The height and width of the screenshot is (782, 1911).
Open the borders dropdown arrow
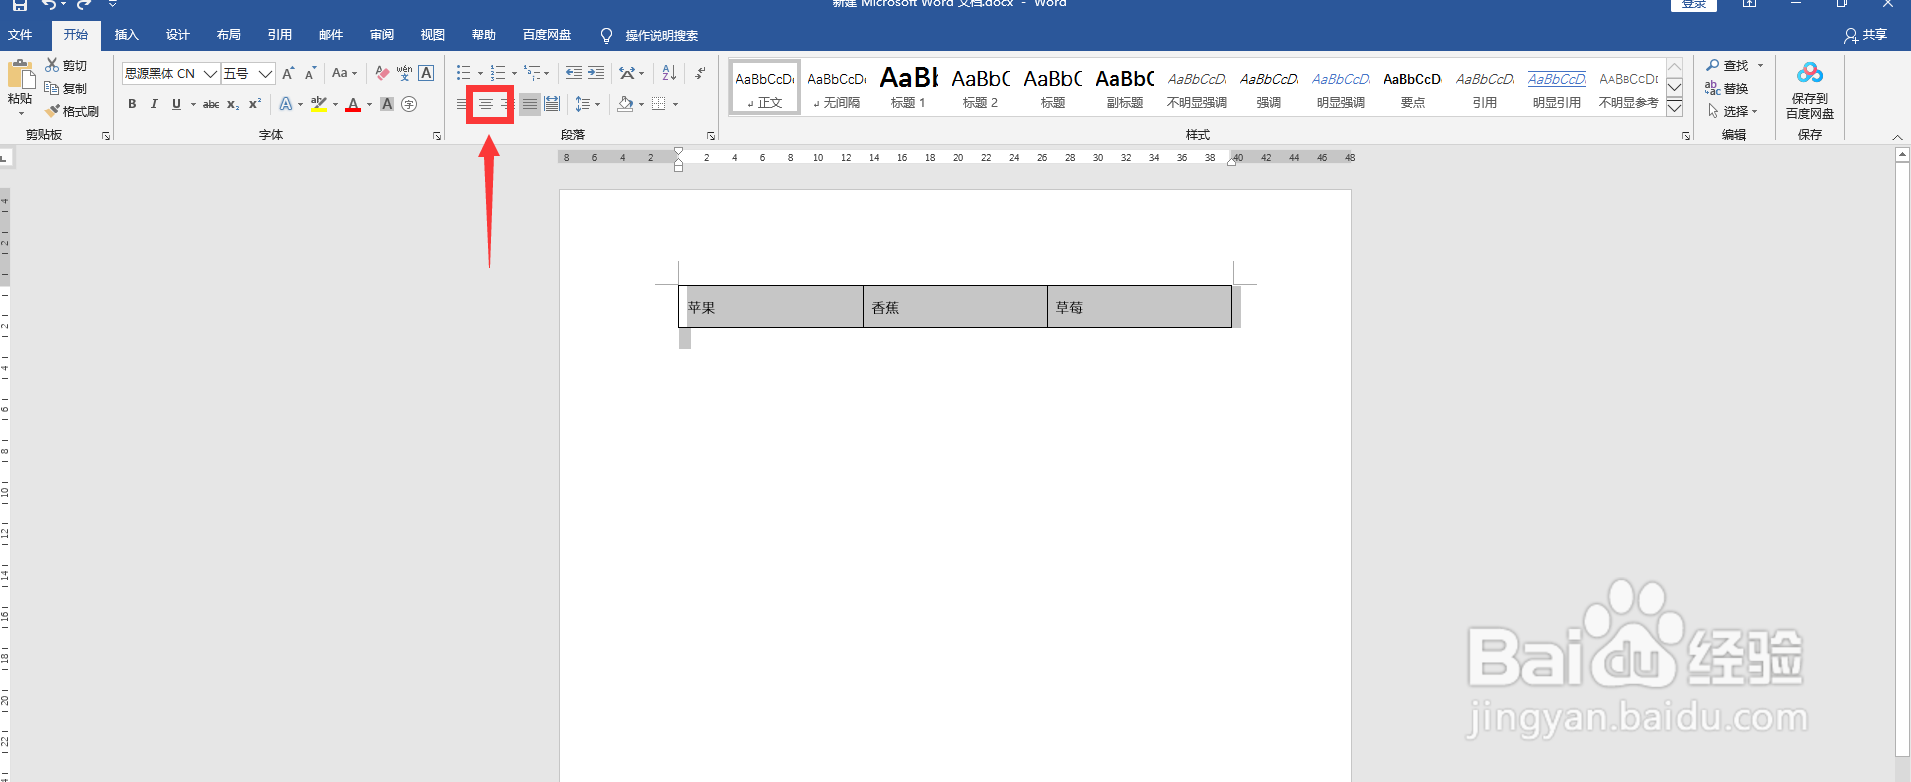[x=676, y=104]
